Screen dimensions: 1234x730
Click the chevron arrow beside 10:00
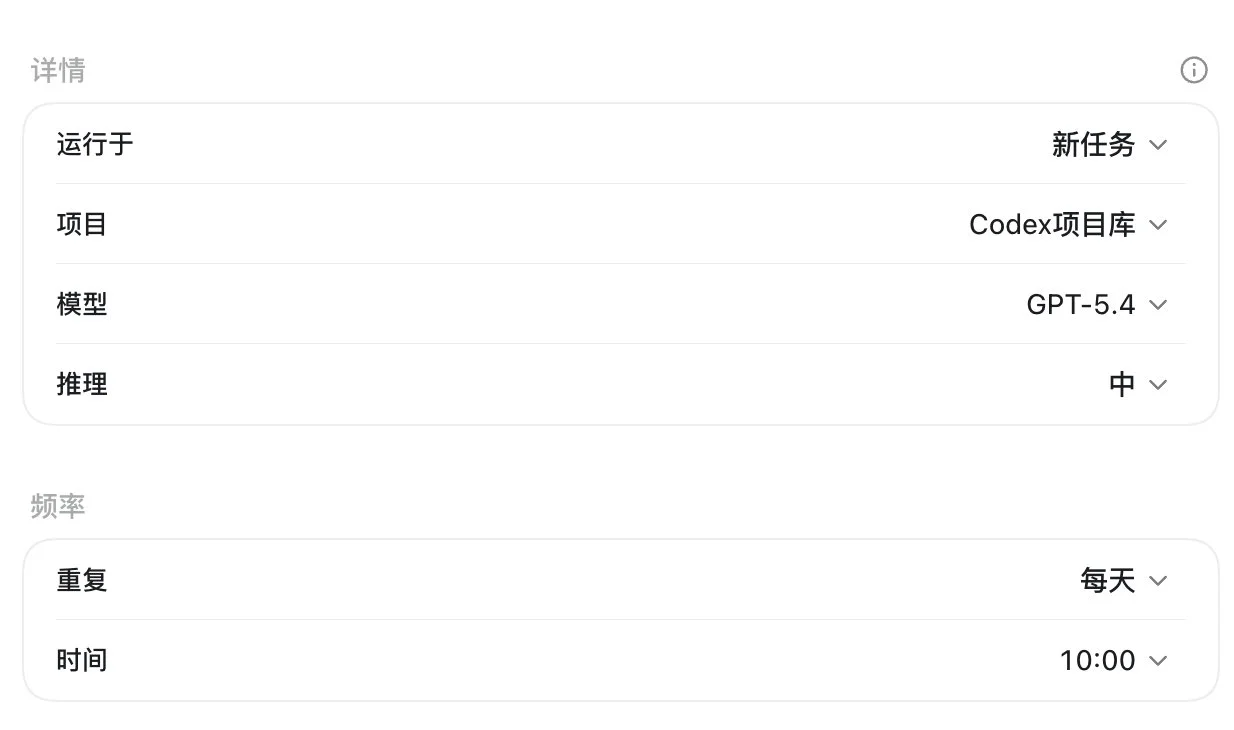(x=1158, y=661)
